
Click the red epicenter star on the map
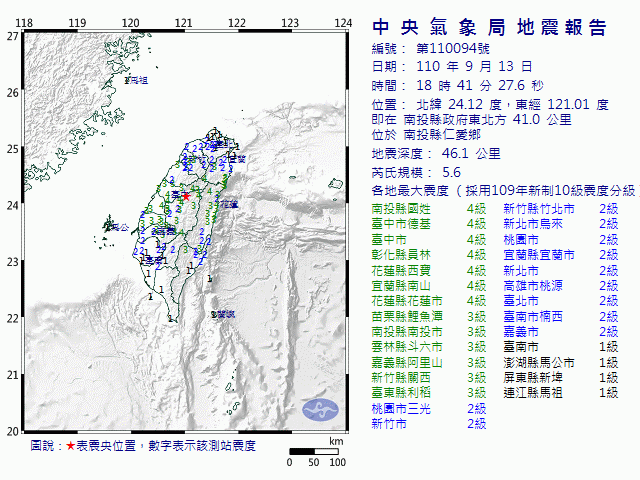click(186, 197)
